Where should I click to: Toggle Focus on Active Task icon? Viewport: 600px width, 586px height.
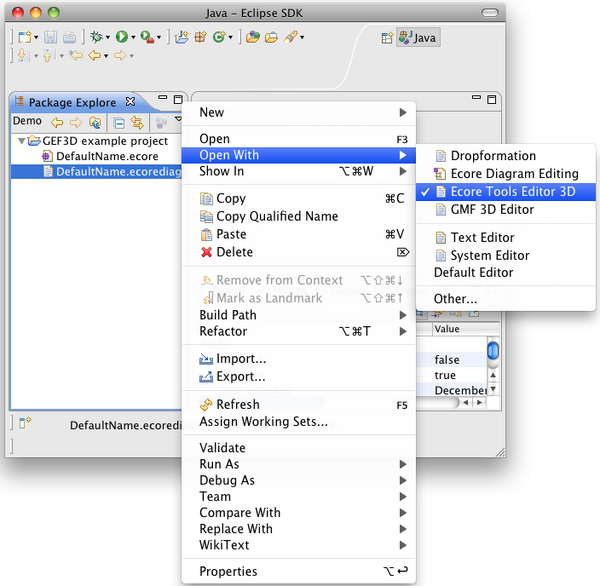coord(161,123)
